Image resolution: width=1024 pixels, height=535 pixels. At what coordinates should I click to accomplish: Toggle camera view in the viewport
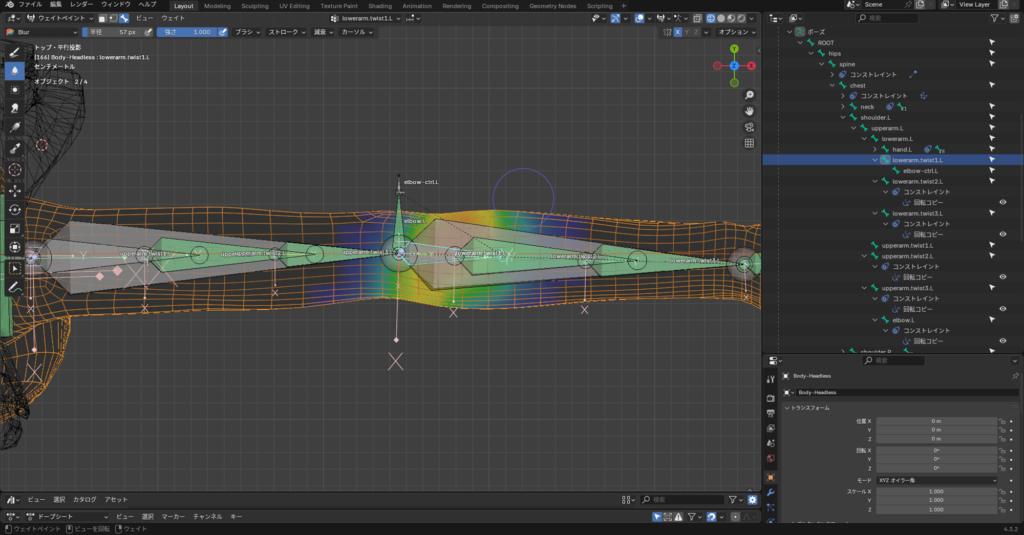pyautogui.click(x=749, y=127)
